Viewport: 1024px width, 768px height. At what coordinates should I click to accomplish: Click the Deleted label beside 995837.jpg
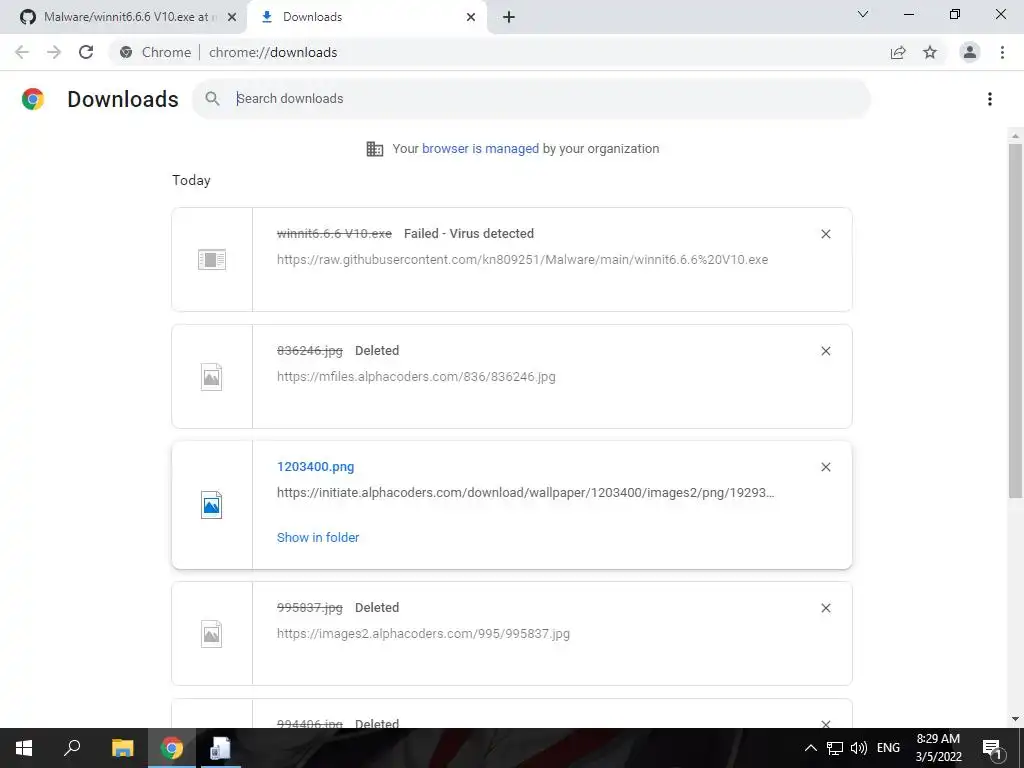[x=377, y=608]
